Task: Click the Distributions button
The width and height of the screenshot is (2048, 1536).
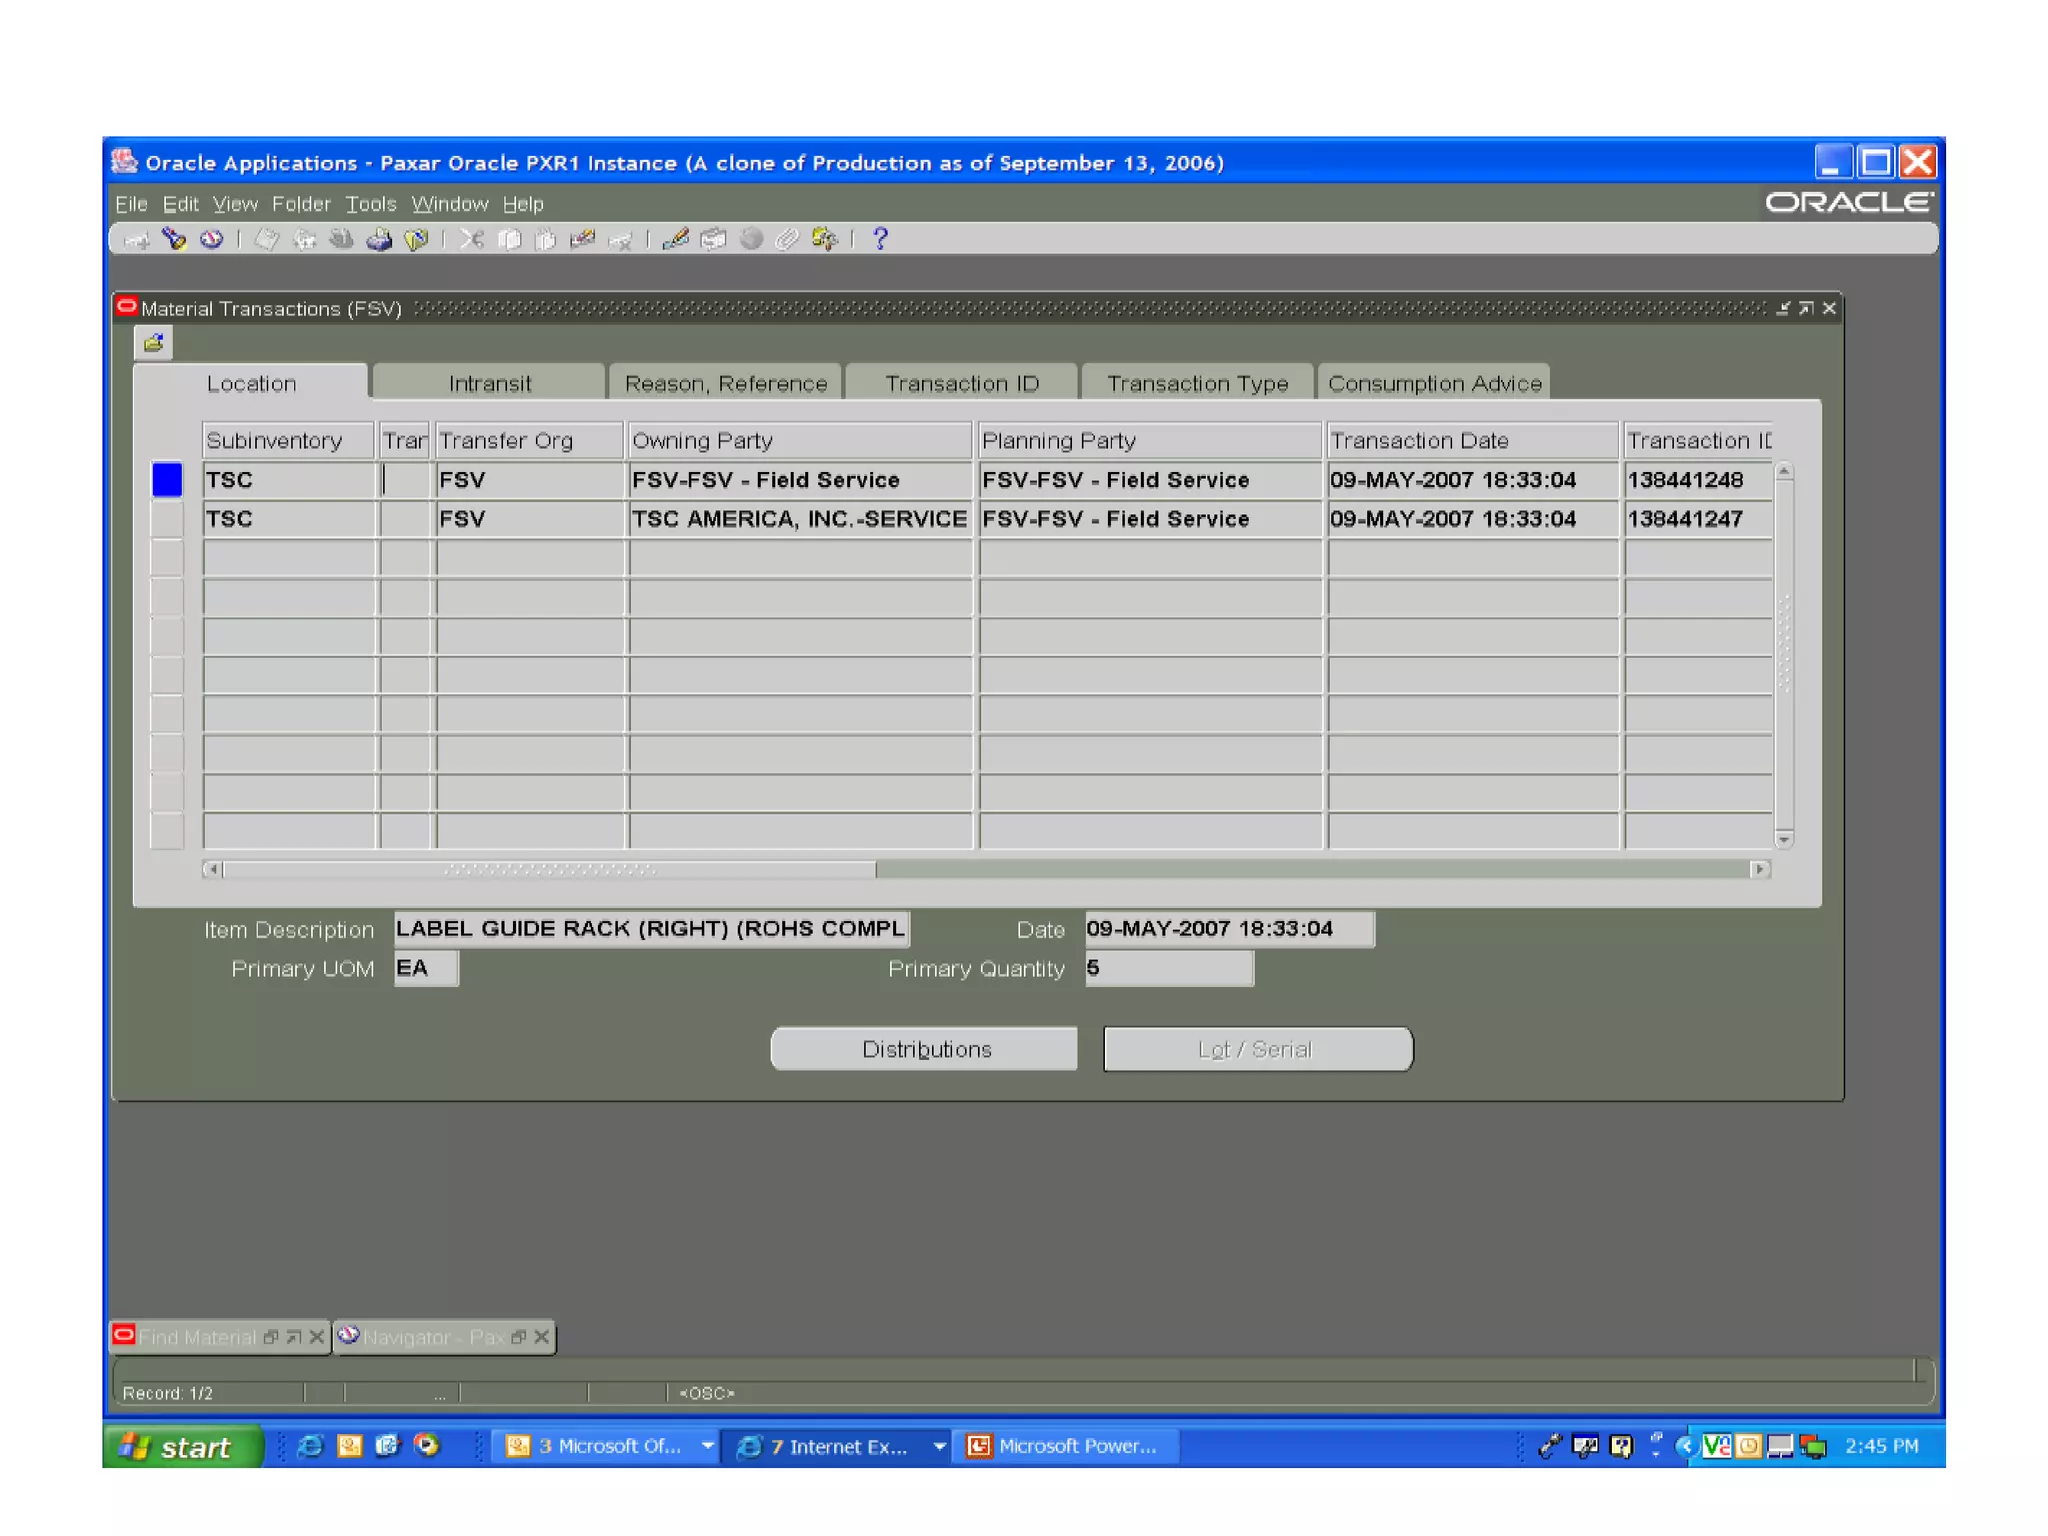Action: pos(925,1049)
